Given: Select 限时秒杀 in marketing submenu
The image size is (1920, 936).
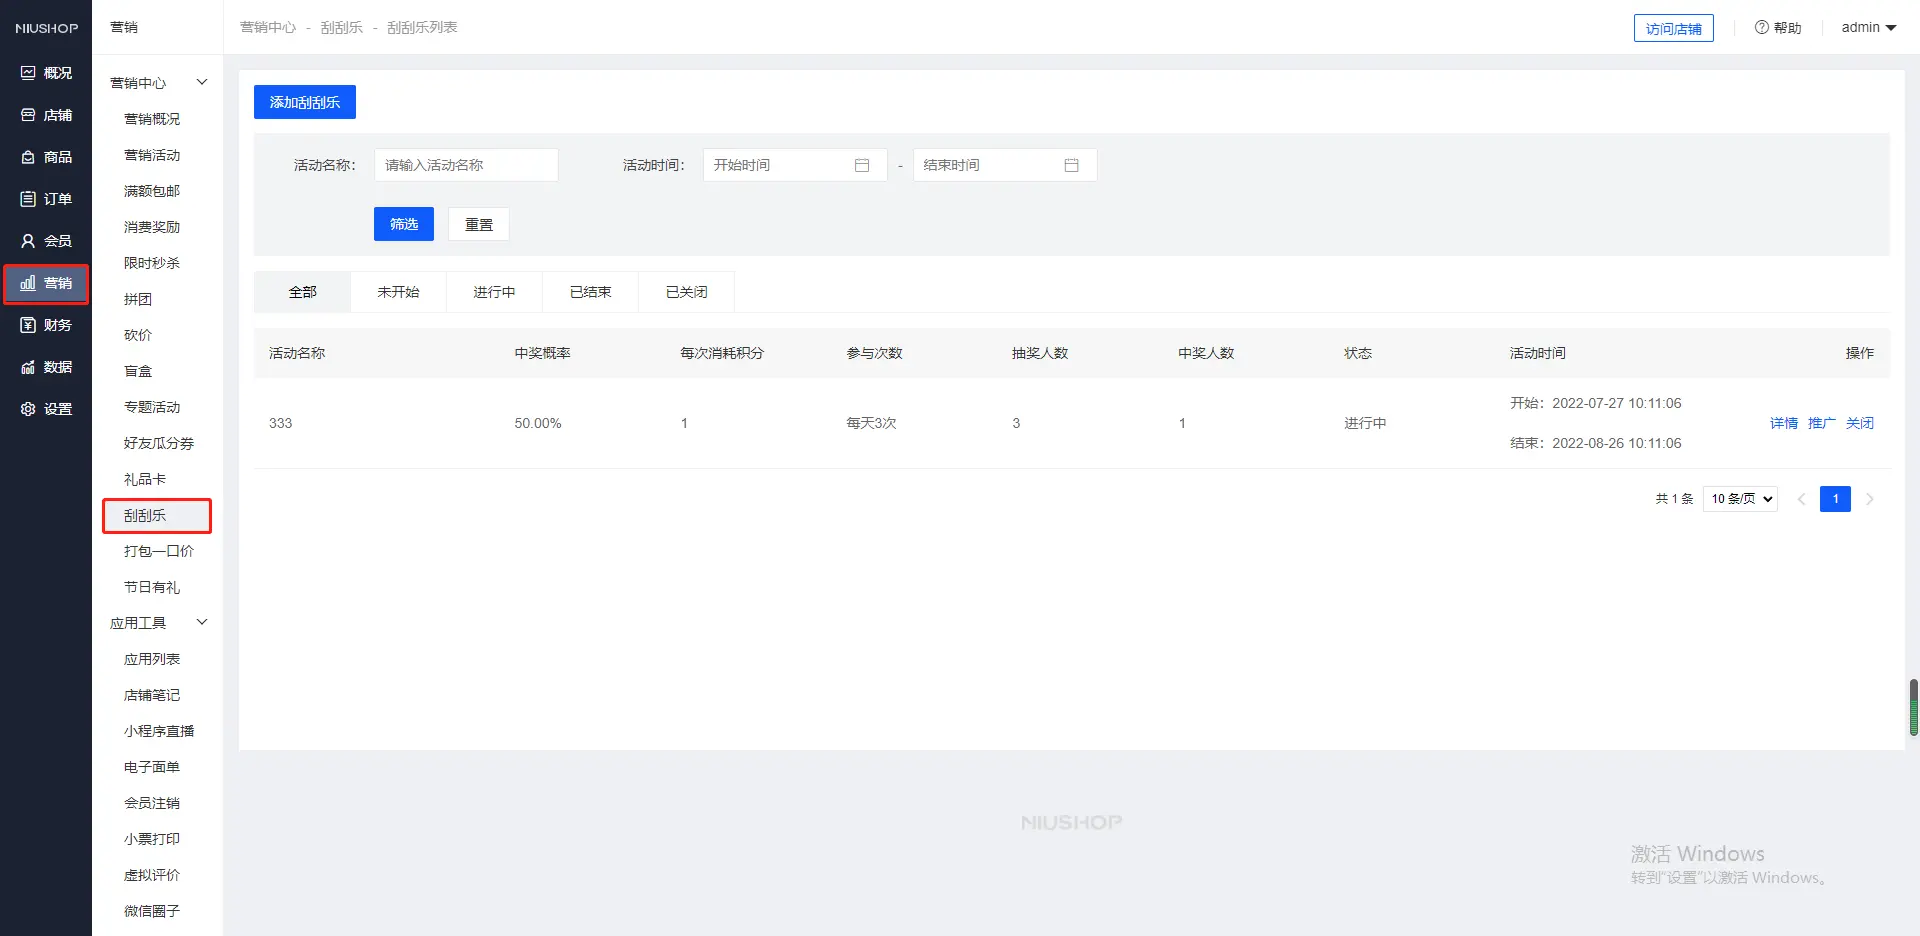Looking at the screenshot, I should (x=152, y=263).
